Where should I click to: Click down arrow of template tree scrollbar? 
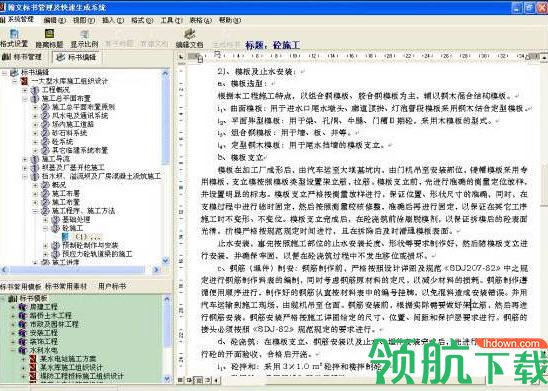click(x=166, y=379)
